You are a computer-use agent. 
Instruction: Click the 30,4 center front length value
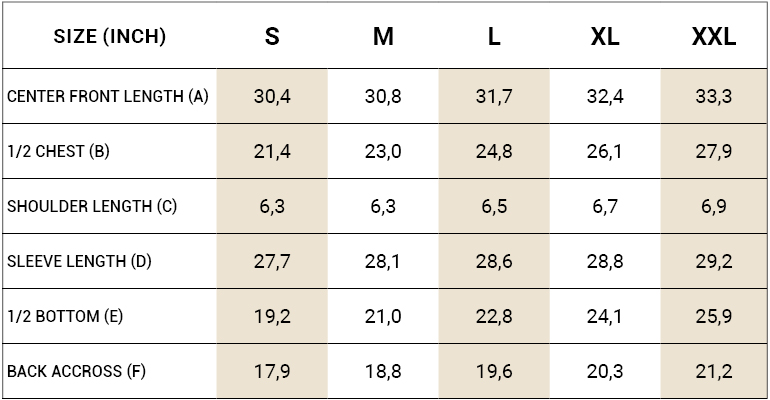[272, 97]
